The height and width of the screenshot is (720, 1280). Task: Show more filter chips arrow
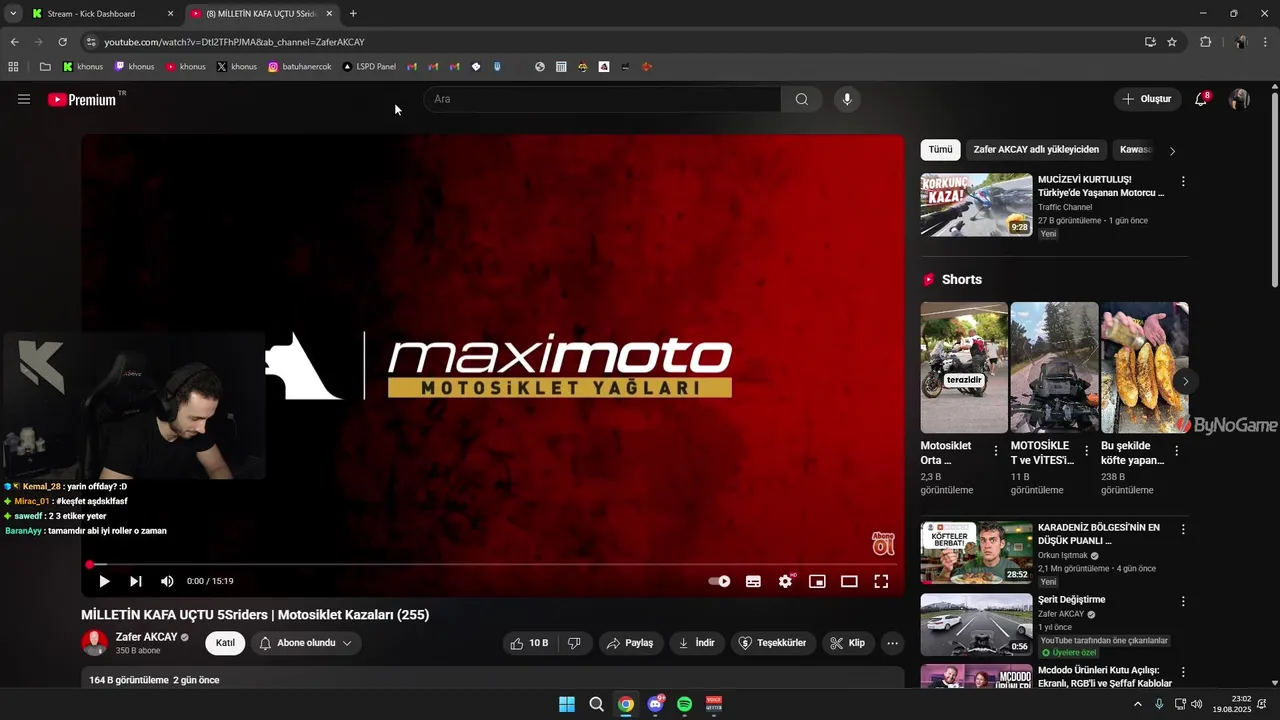1172,151
